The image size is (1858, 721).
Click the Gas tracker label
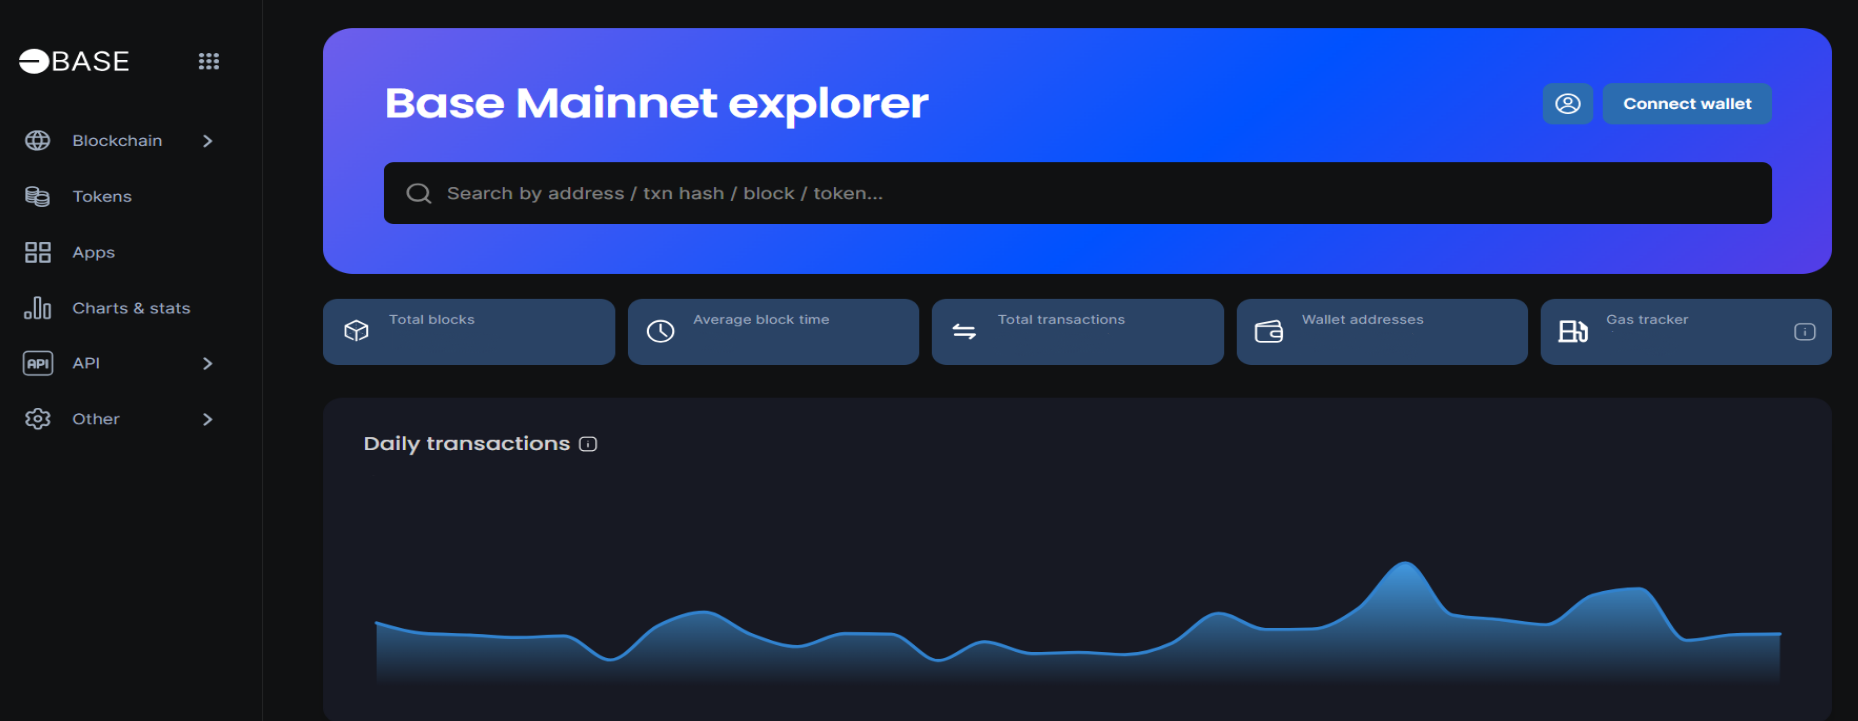click(x=1647, y=319)
